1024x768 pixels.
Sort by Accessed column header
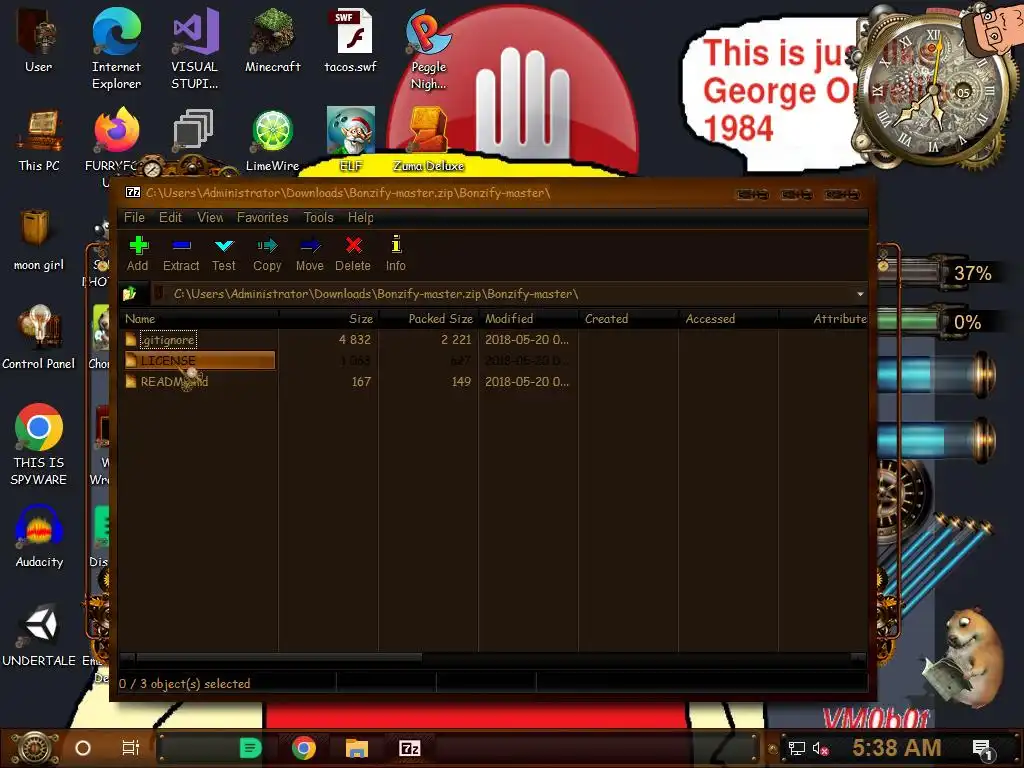[x=728, y=319]
